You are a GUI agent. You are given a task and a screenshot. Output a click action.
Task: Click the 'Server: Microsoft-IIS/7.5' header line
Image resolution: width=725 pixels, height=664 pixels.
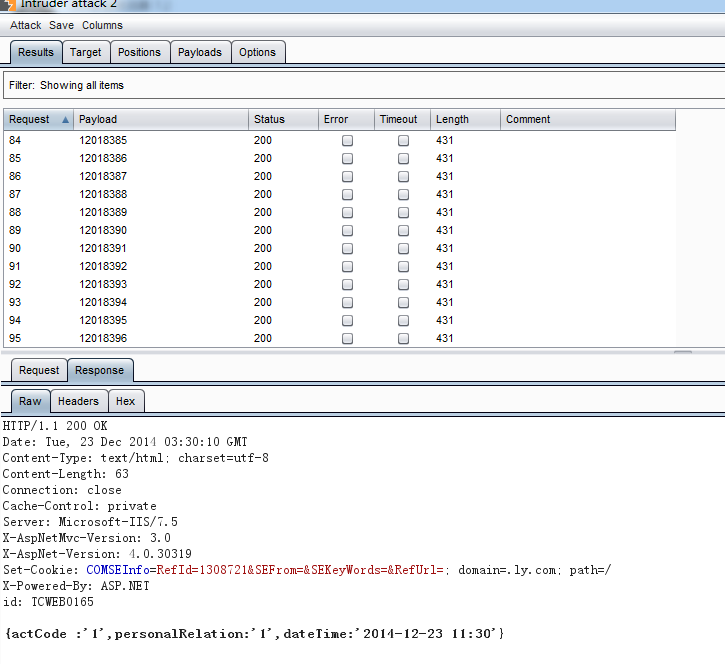(90, 522)
